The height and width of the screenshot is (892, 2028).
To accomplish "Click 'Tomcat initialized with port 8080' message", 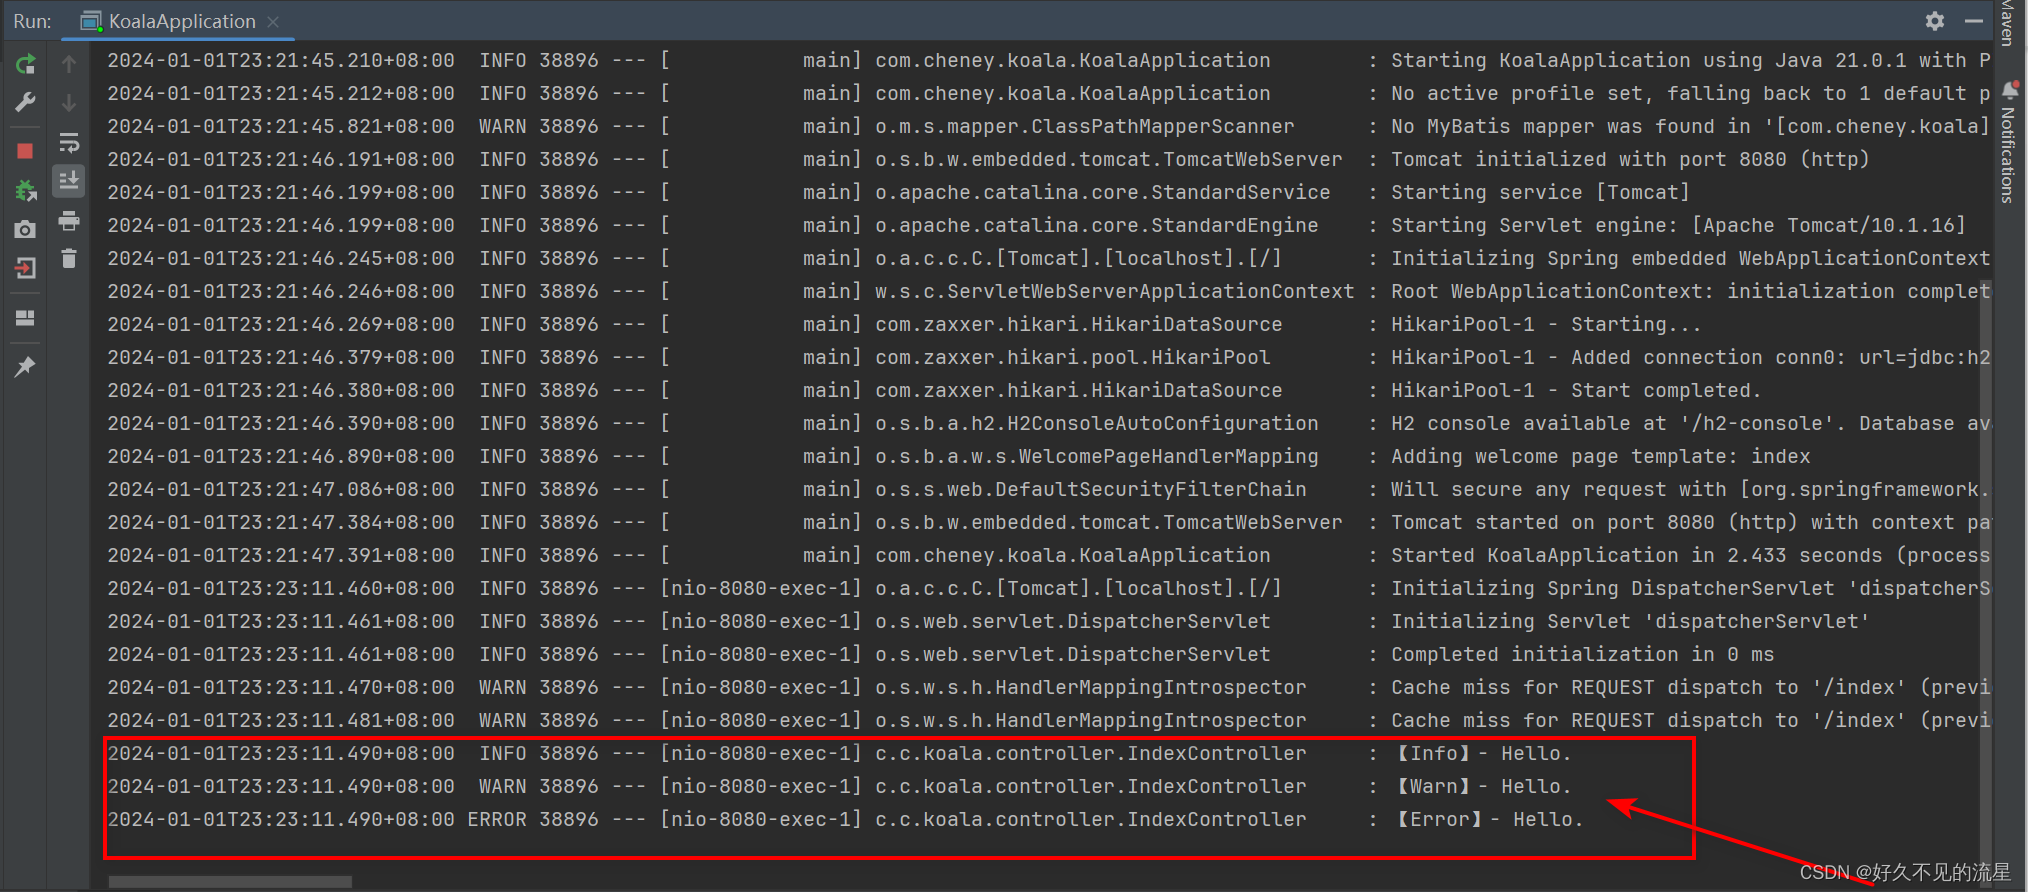I will (x=1630, y=159).
